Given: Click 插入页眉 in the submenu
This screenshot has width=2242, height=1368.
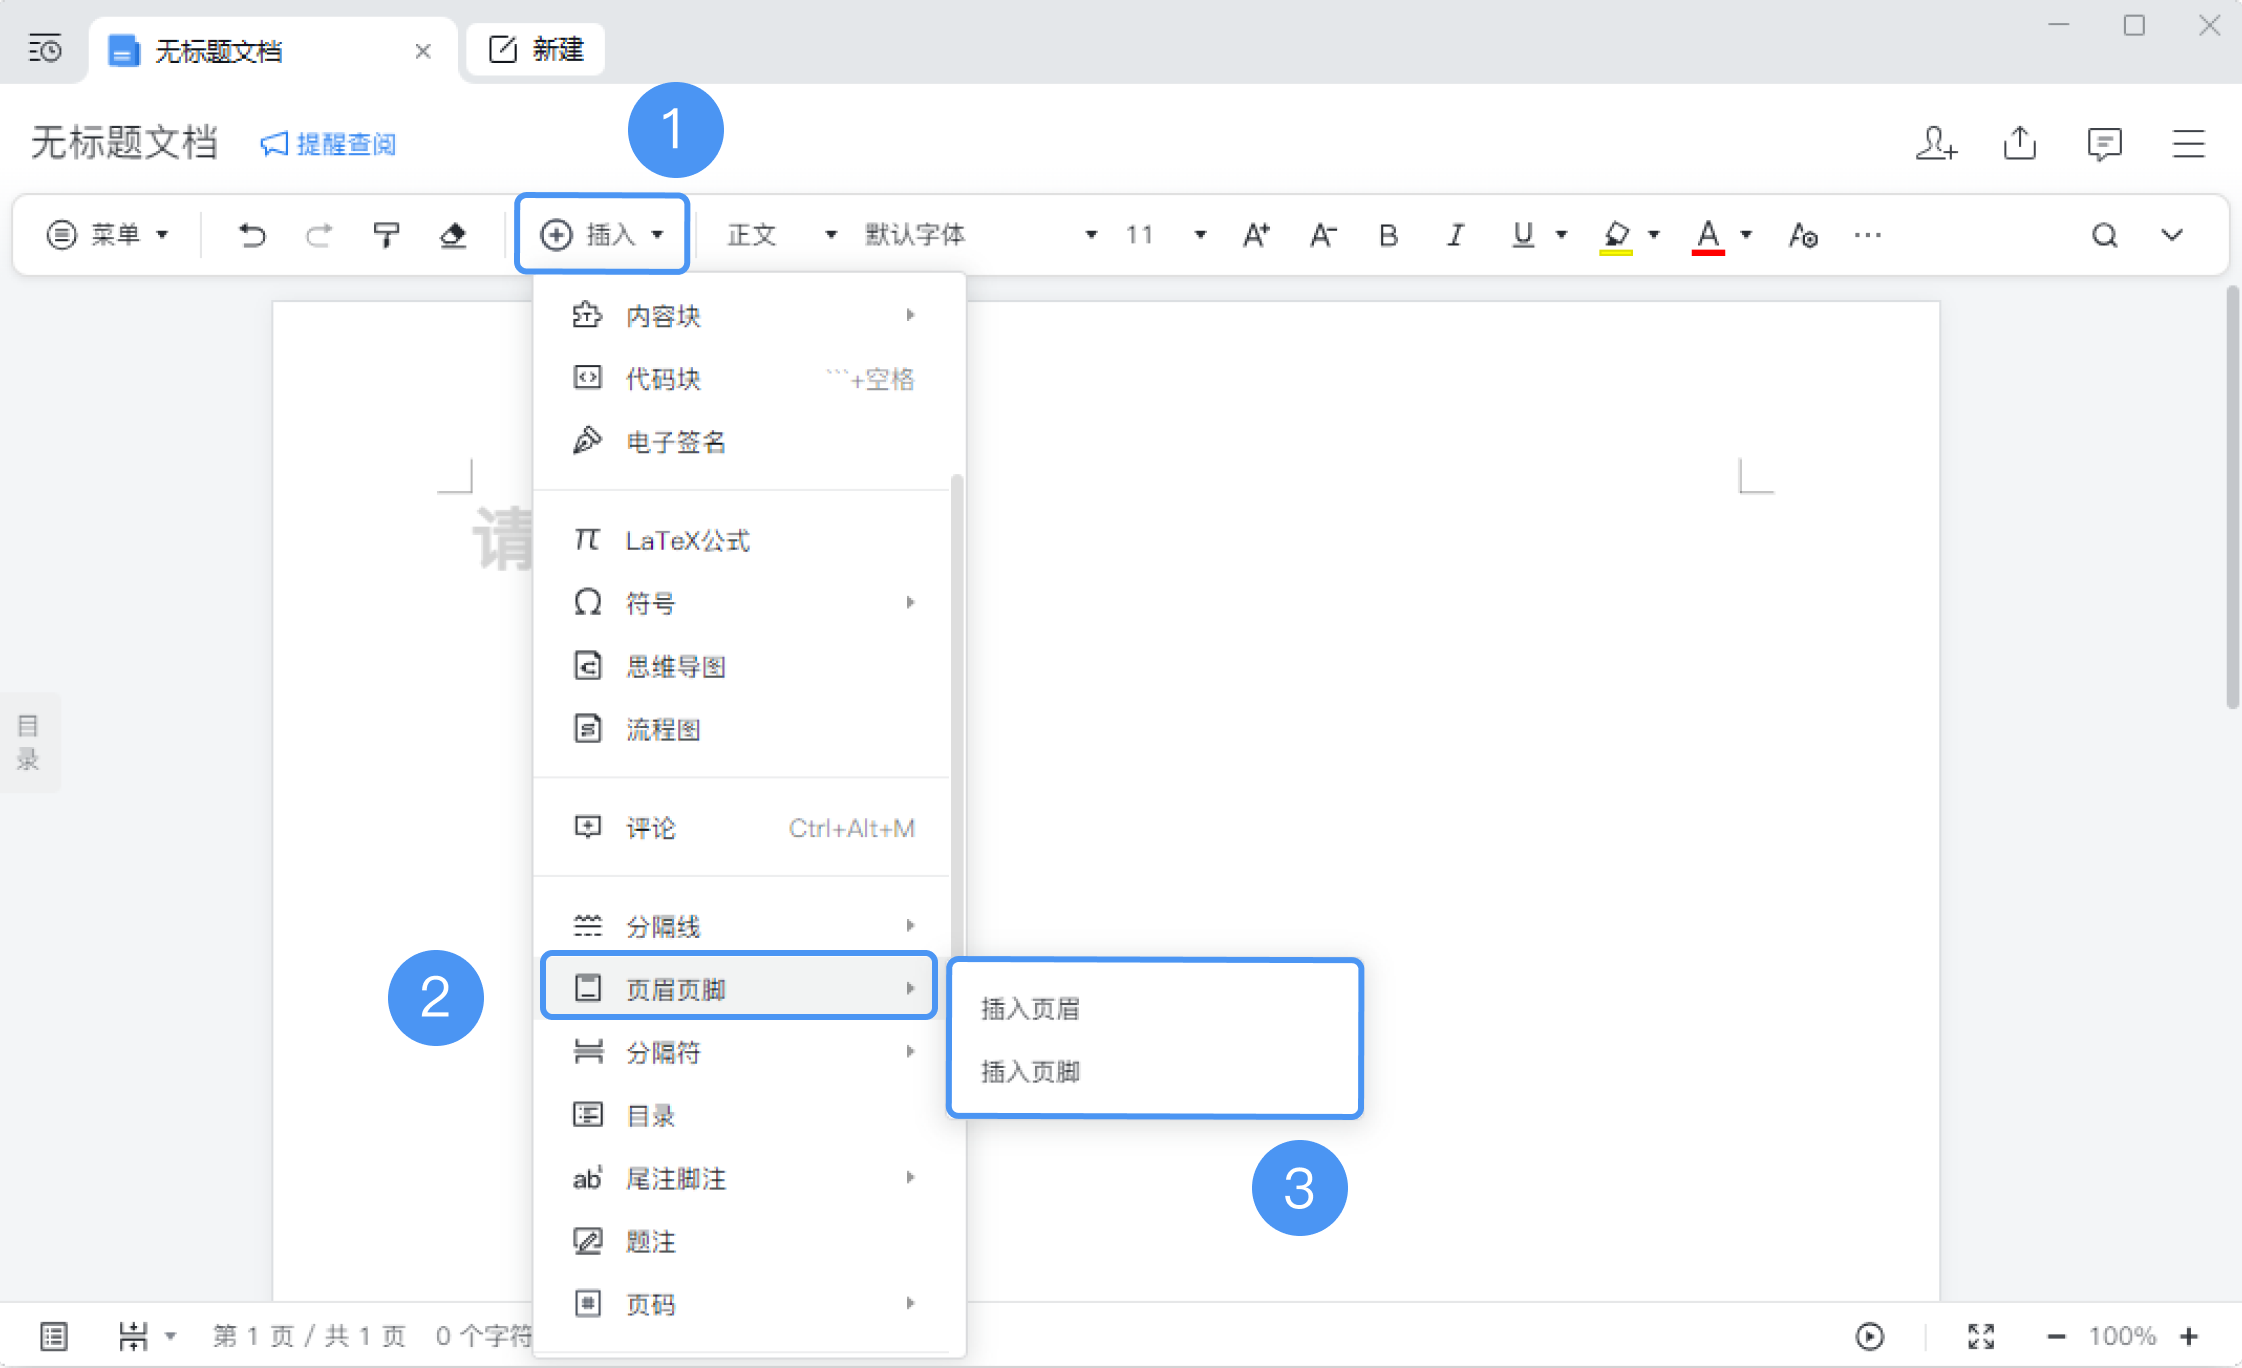Looking at the screenshot, I should click(1154, 1009).
